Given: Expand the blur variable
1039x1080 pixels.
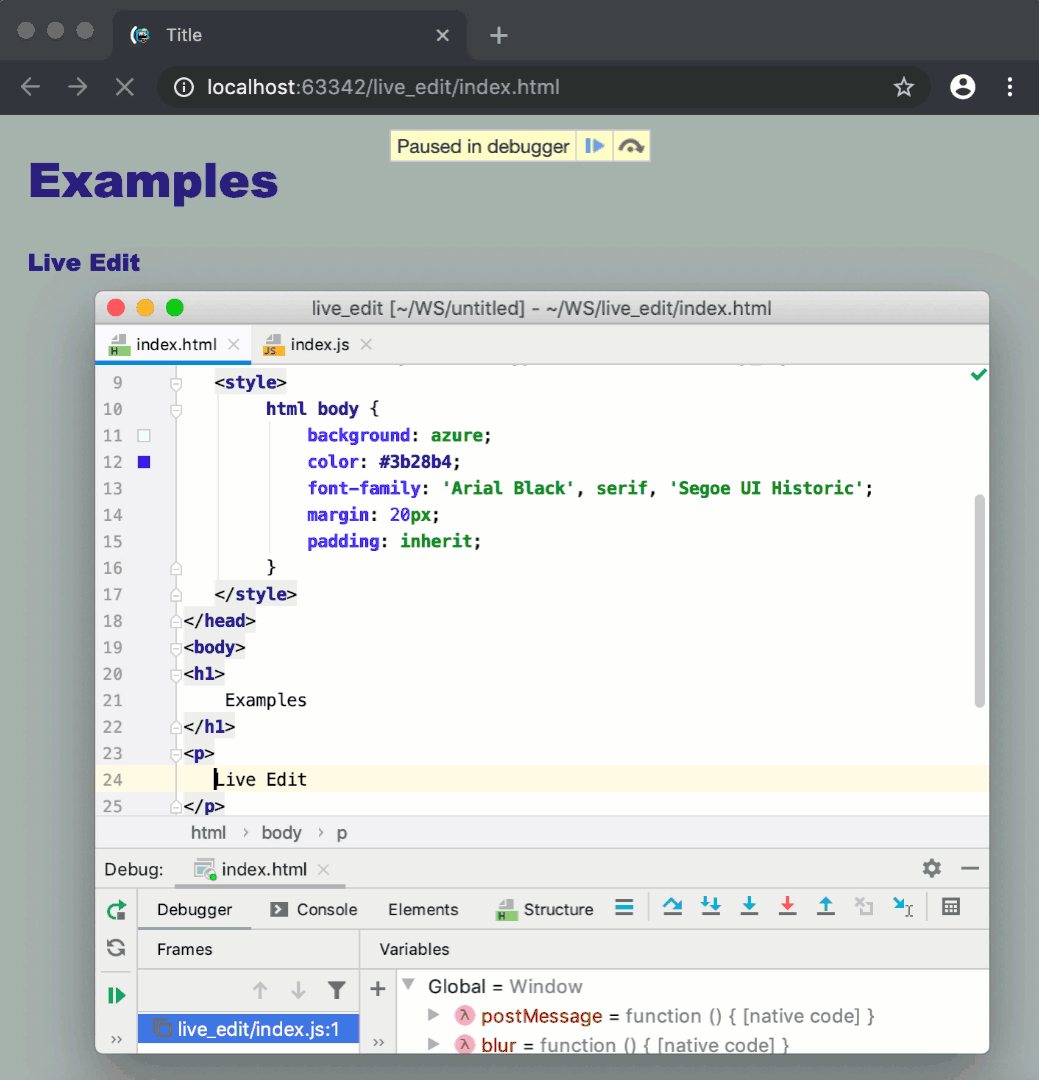Looking at the screenshot, I should coord(433,1044).
